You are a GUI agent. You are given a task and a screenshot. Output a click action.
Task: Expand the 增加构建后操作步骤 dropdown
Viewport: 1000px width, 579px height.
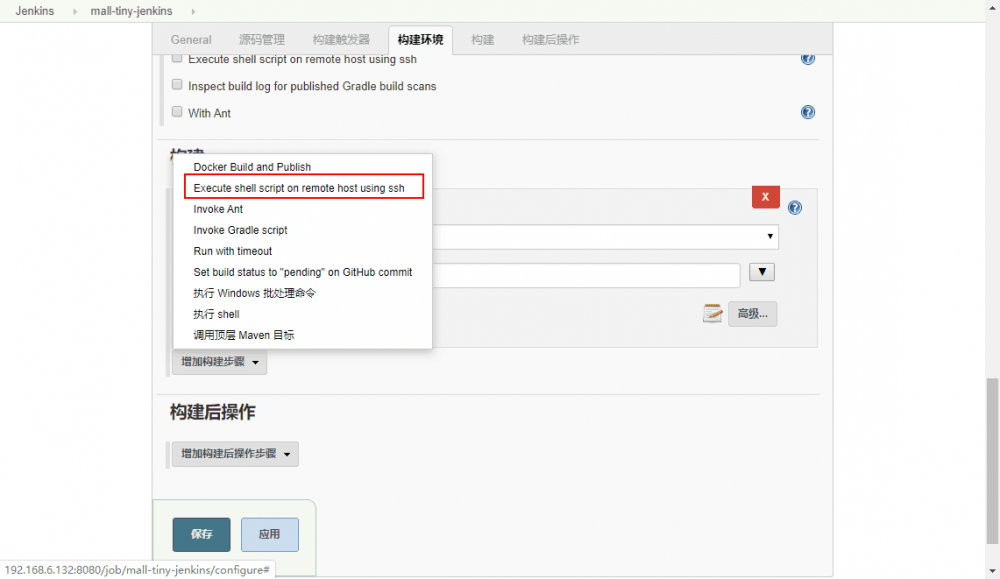click(234, 453)
